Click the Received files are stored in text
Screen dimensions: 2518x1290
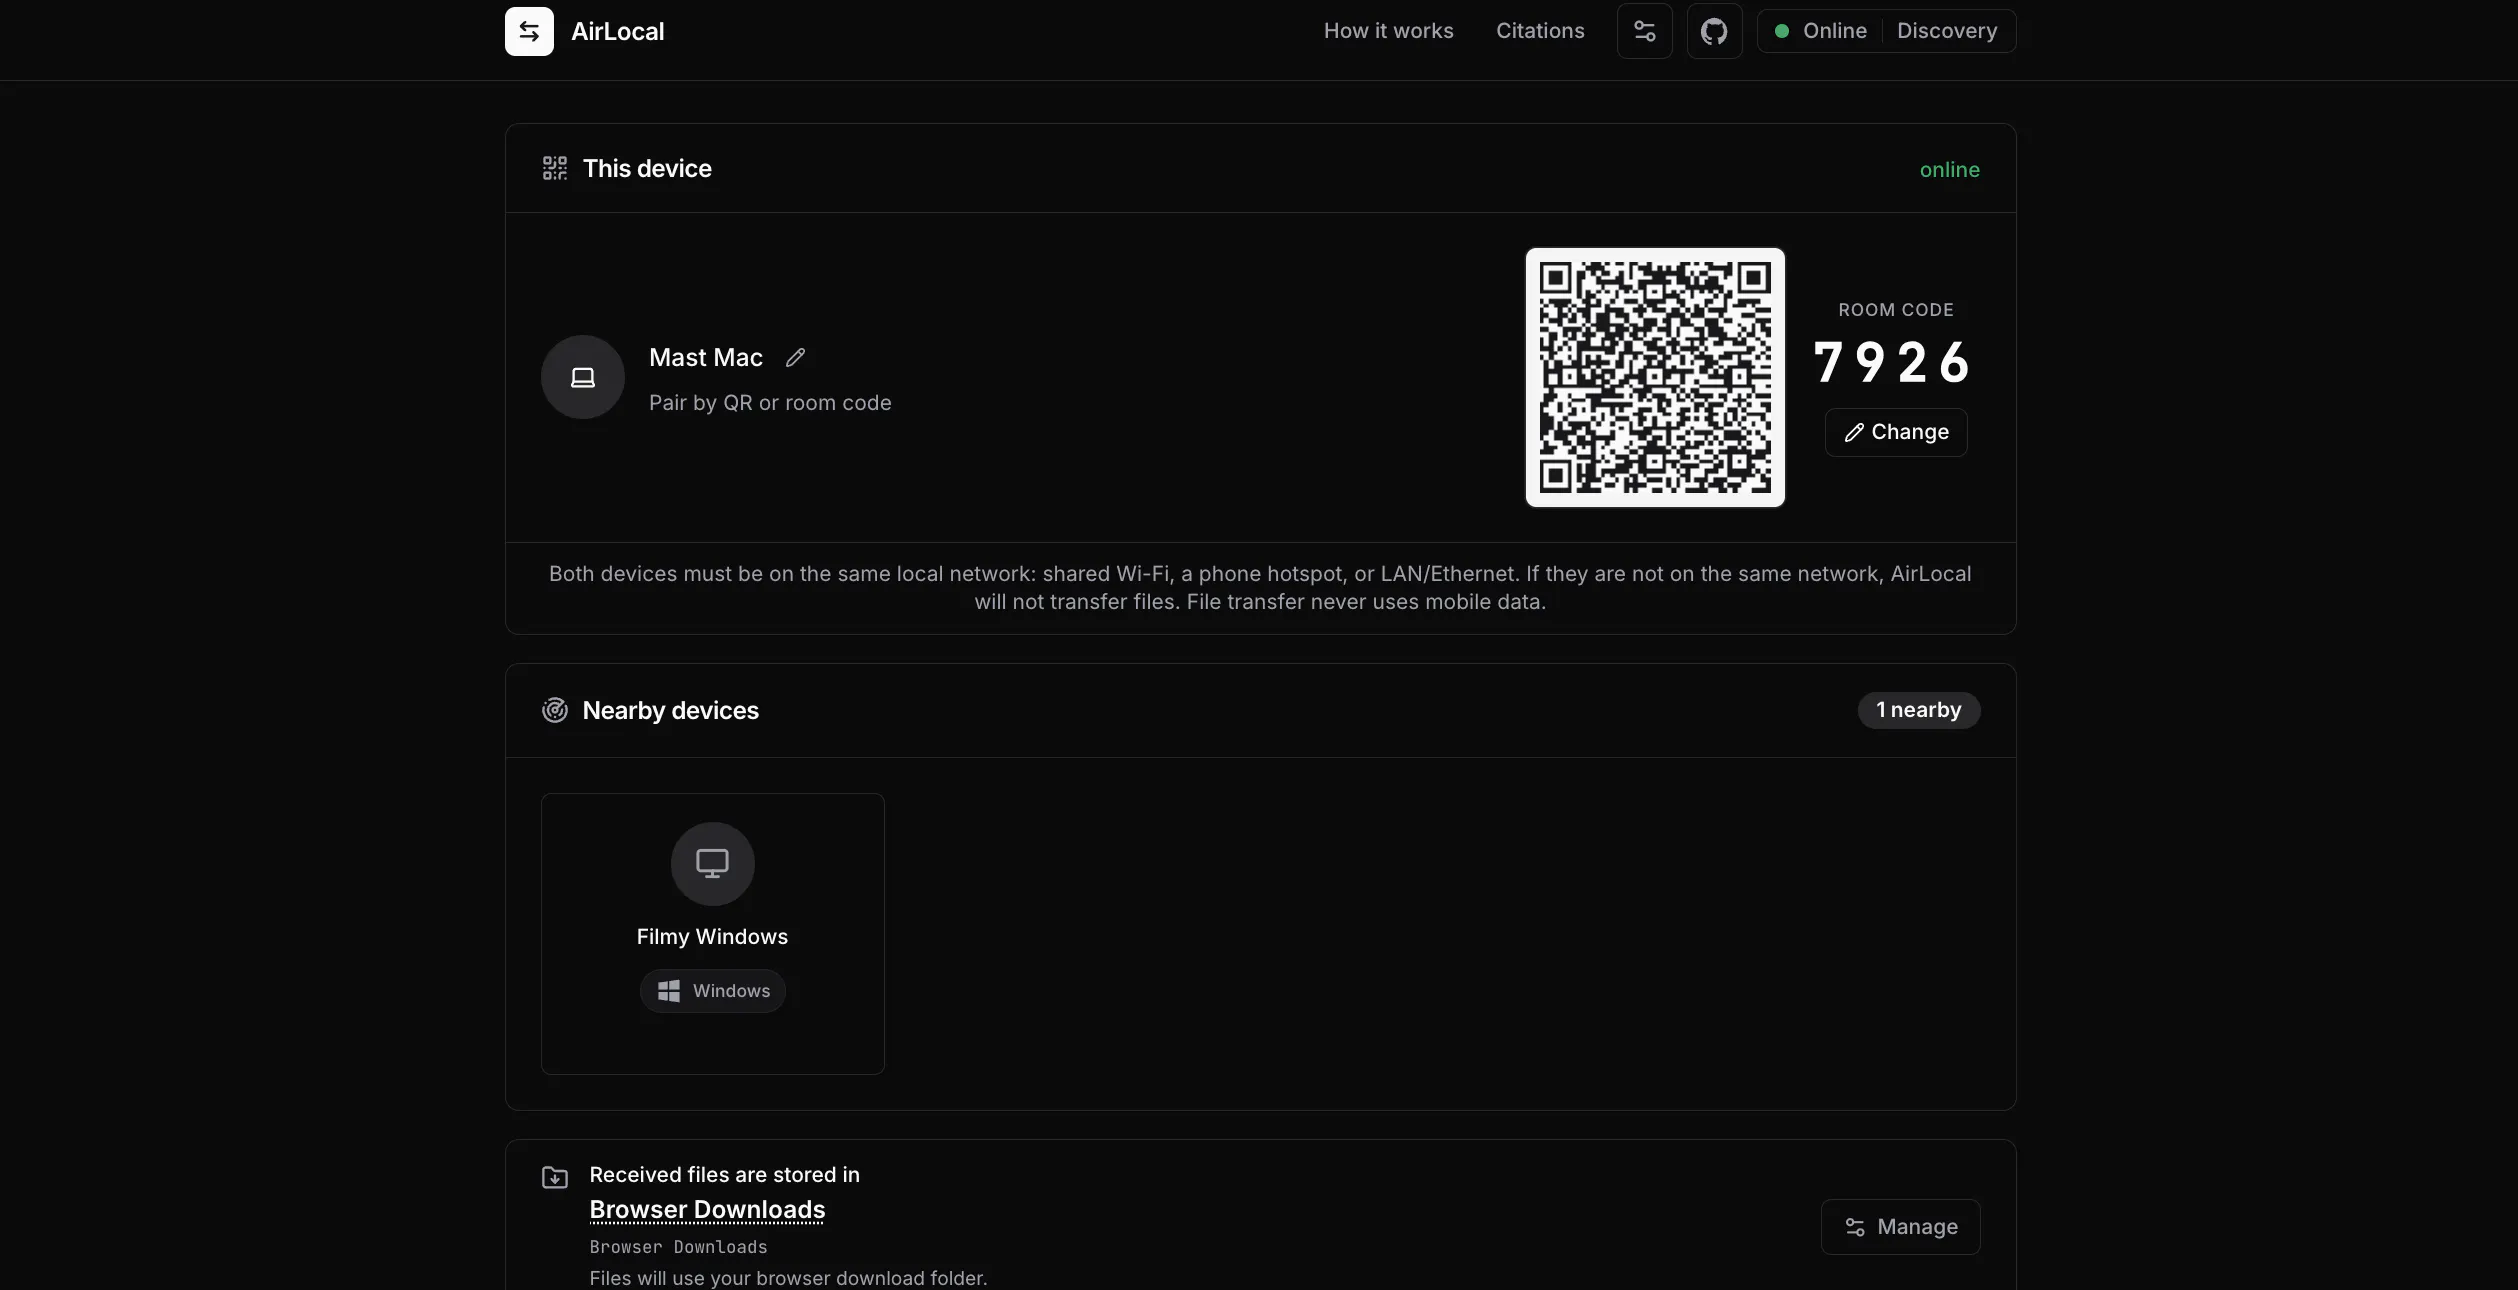click(725, 1175)
